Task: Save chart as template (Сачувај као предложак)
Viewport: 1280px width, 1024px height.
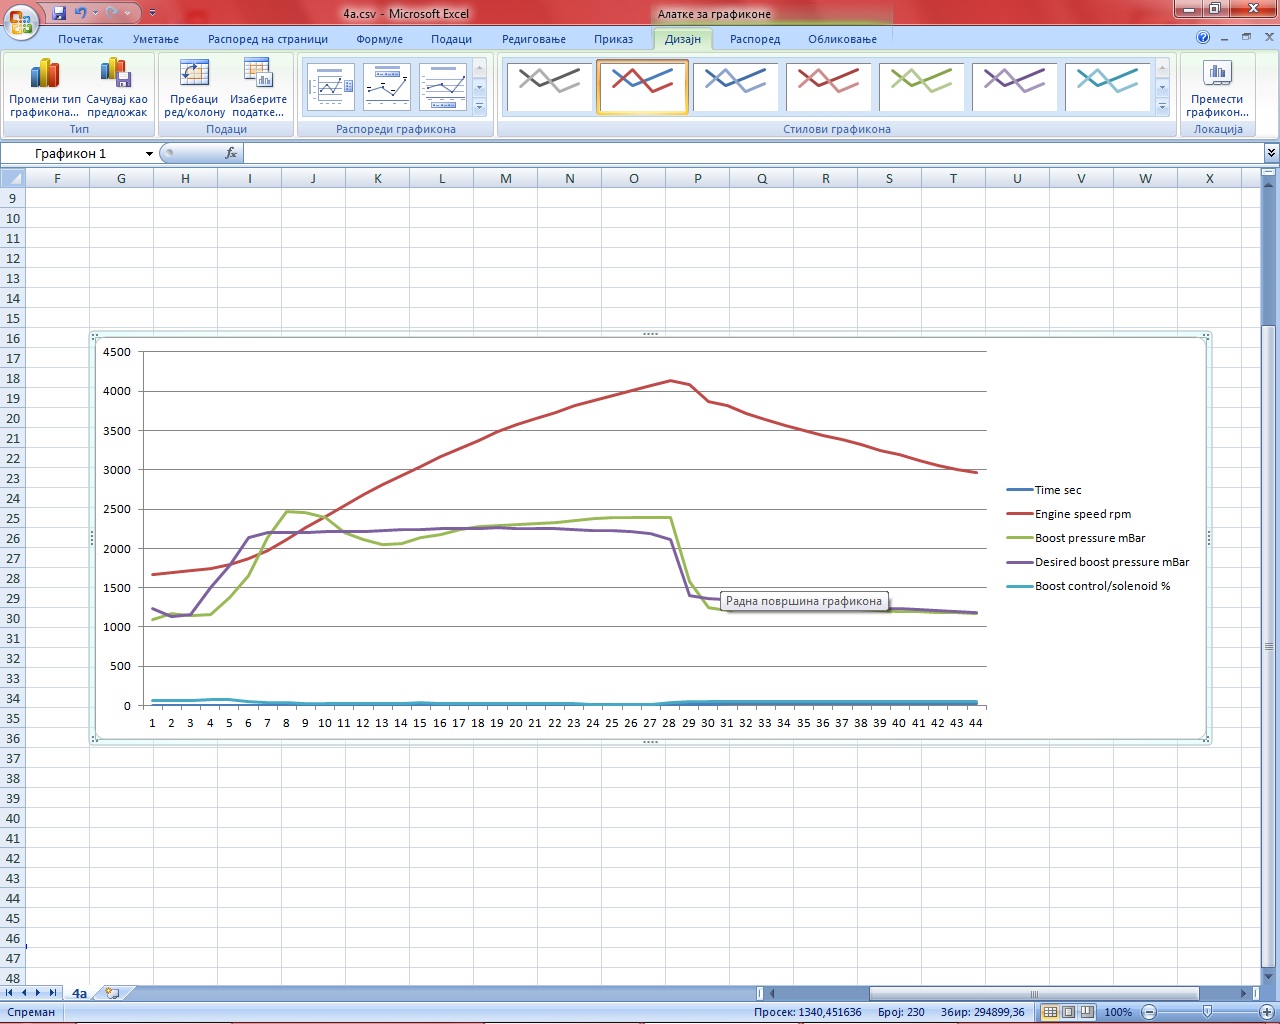Action: coord(116,88)
